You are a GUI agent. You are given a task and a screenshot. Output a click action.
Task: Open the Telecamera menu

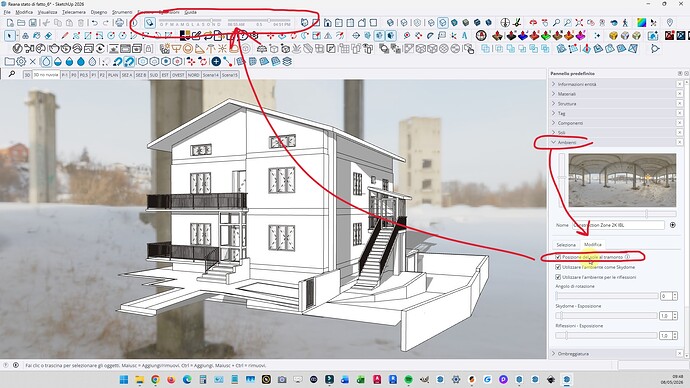pyautogui.click(x=73, y=12)
